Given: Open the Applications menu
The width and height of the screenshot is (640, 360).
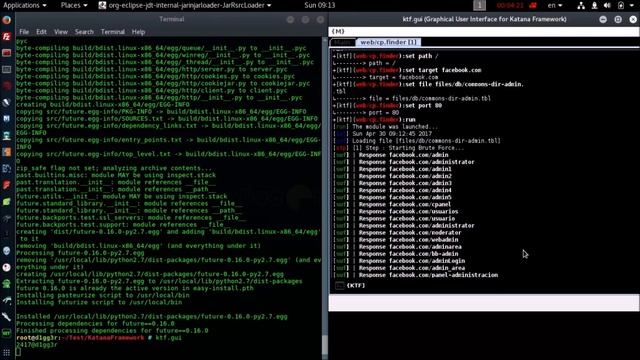Looking at the screenshot, I should 24,5.
